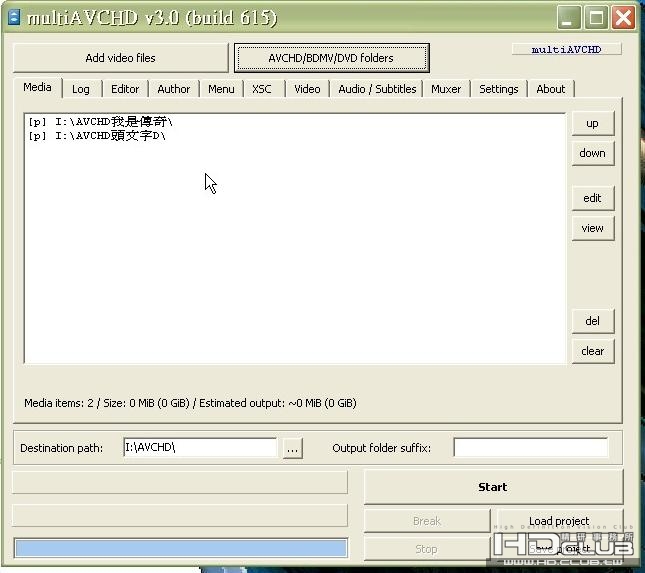645x573 pixels.
Task: Remove item with the del button
Action: click(592, 320)
